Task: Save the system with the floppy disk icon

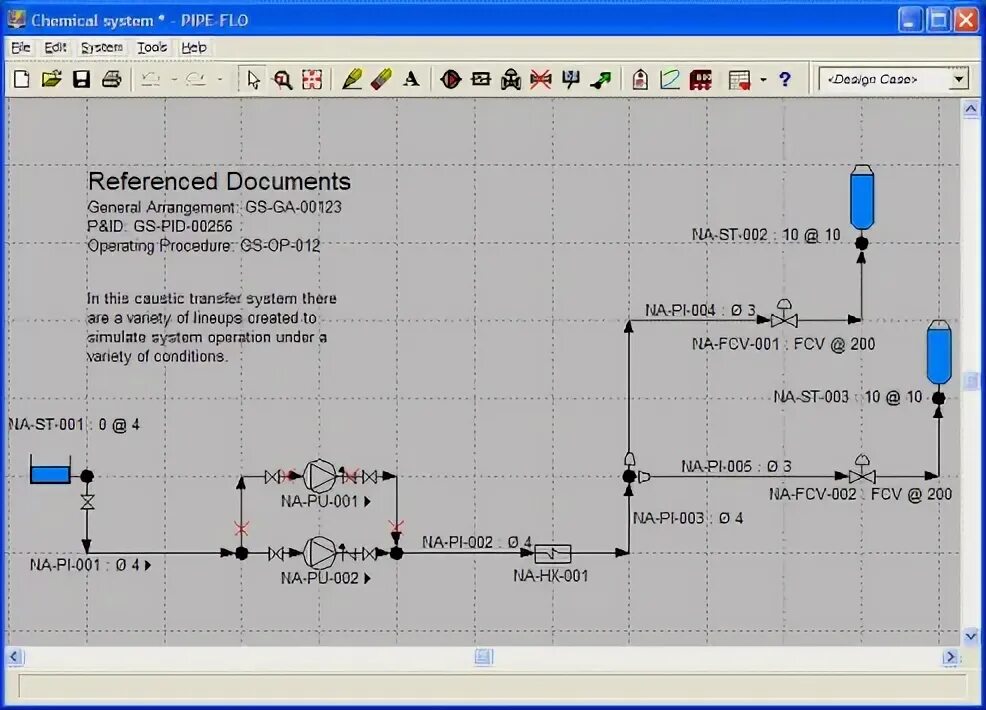Action: pos(81,79)
